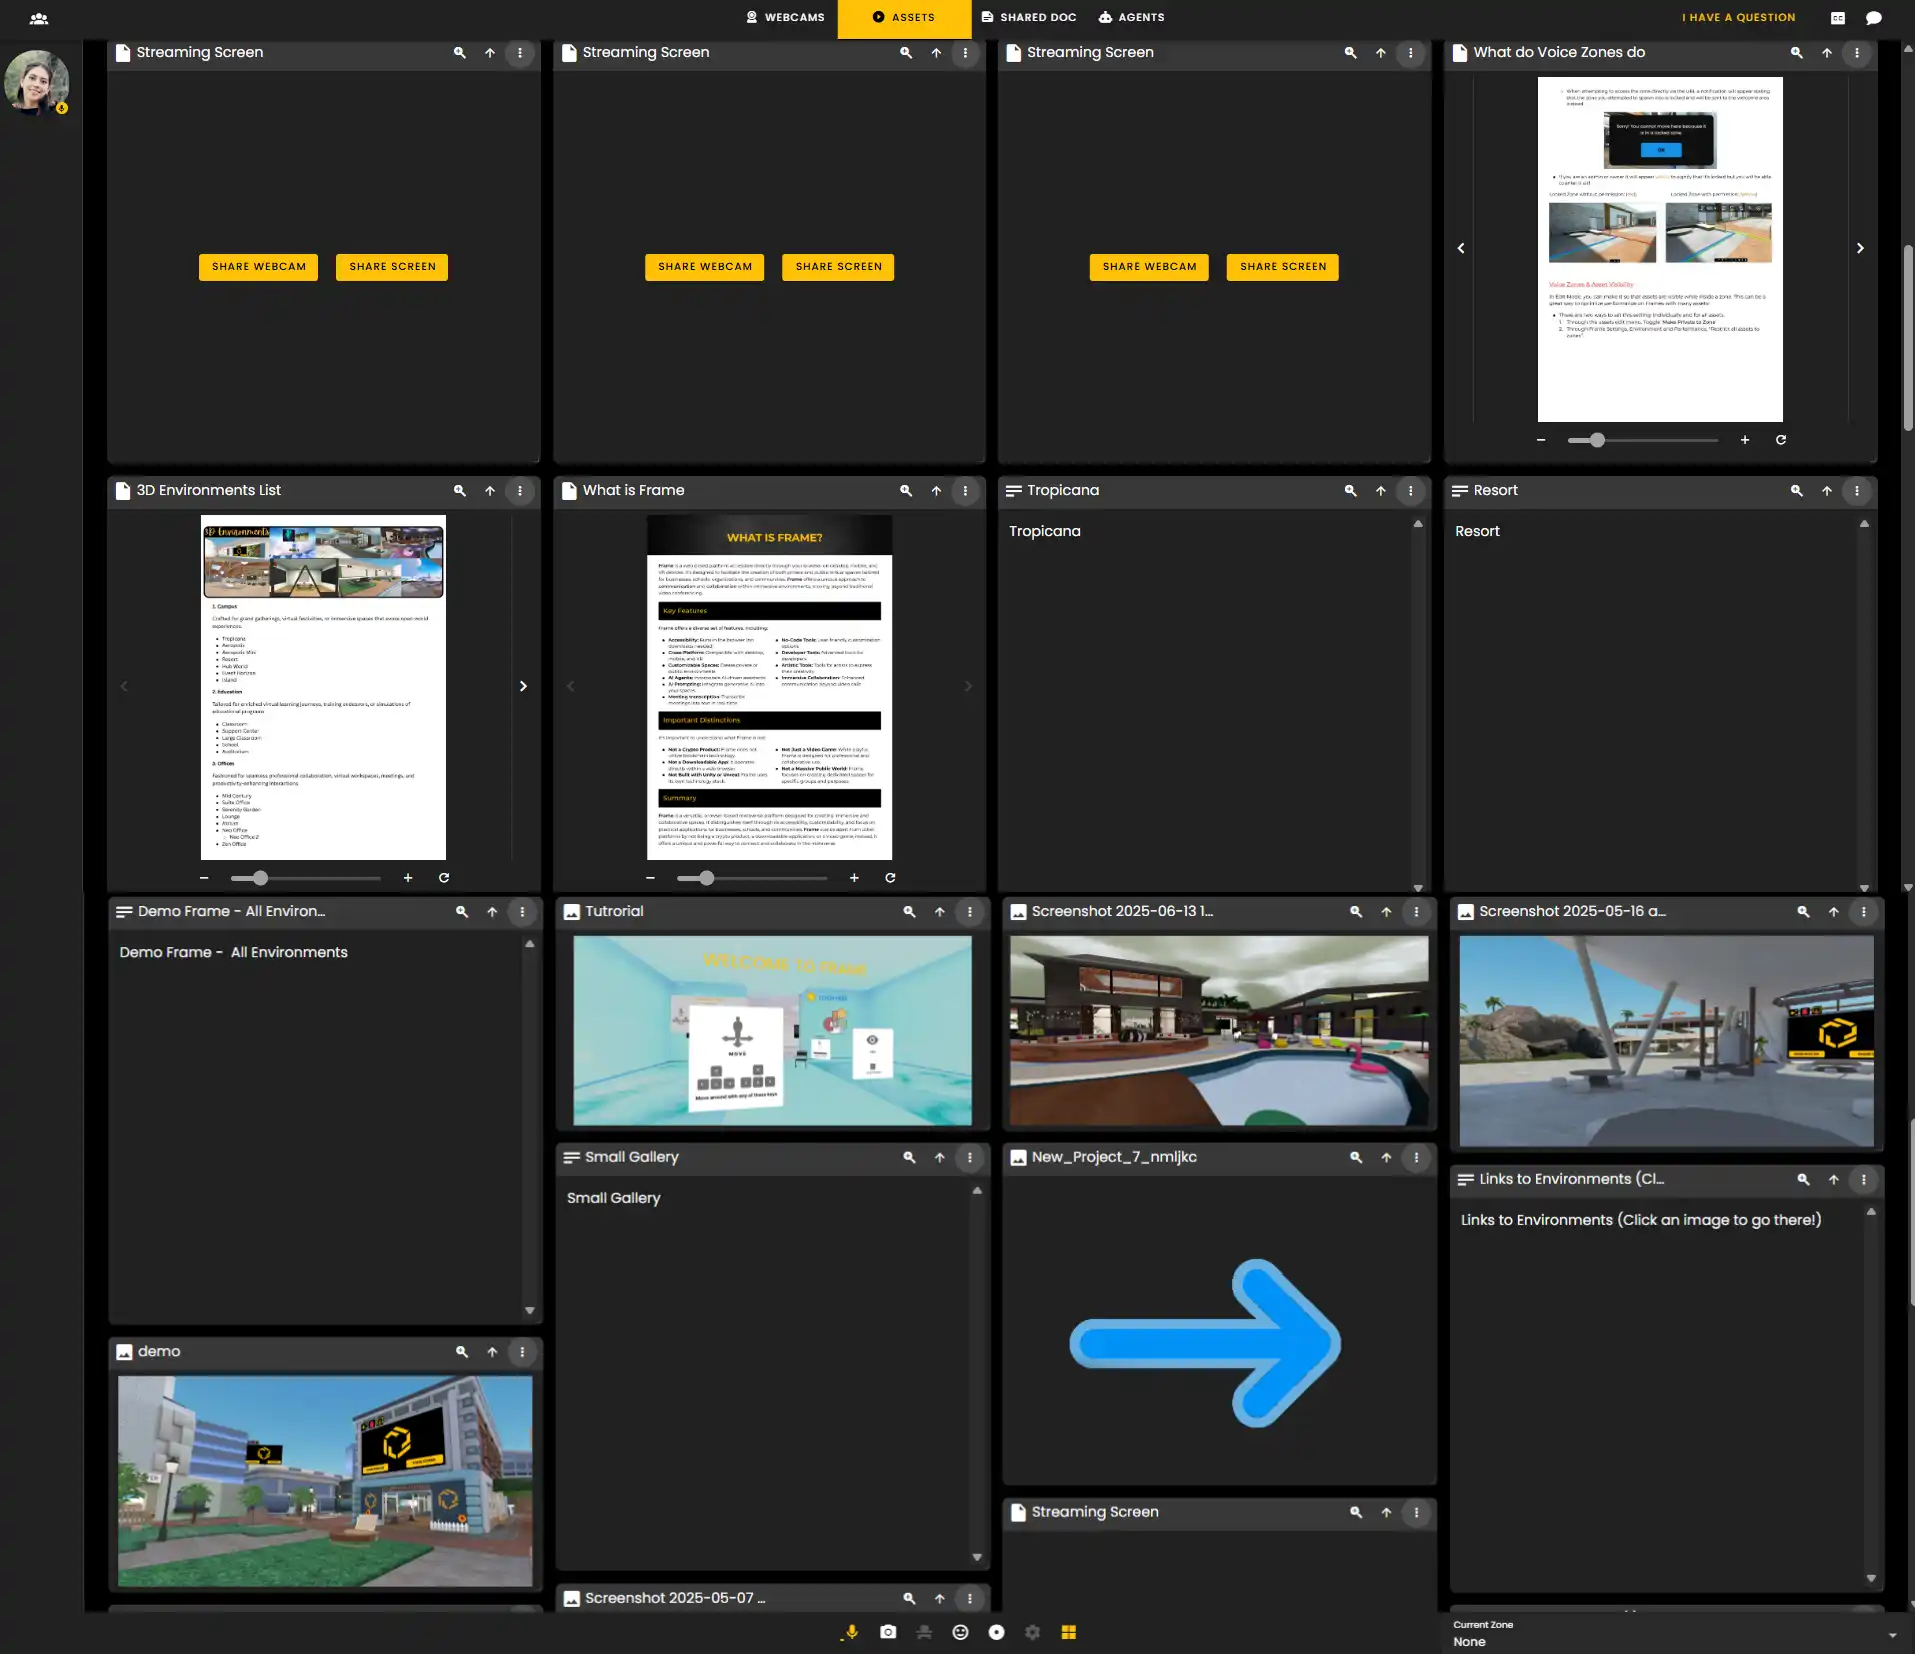Open the participants list icon
This screenshot has height=1654, width=1915.
point(39,18)
